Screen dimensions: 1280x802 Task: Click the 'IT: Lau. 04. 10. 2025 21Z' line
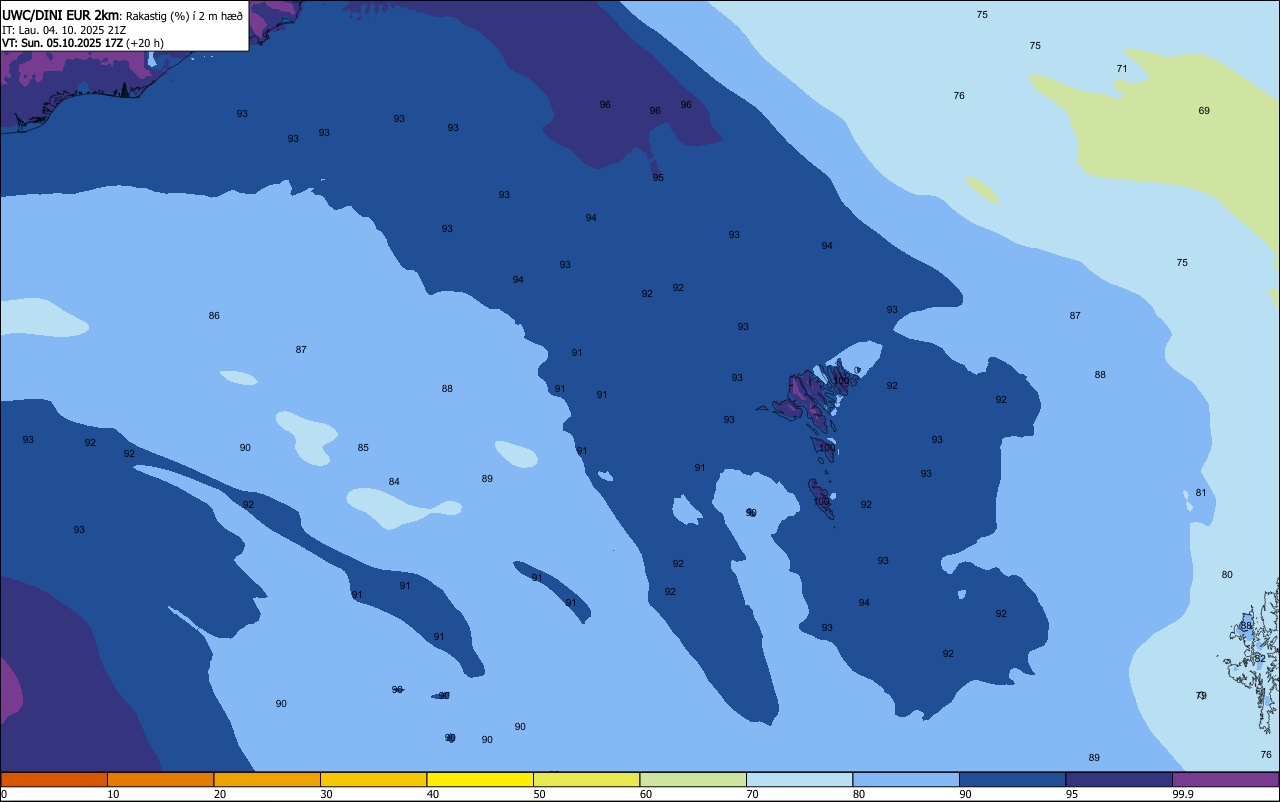pyautogui.click(x=63, y=29)
